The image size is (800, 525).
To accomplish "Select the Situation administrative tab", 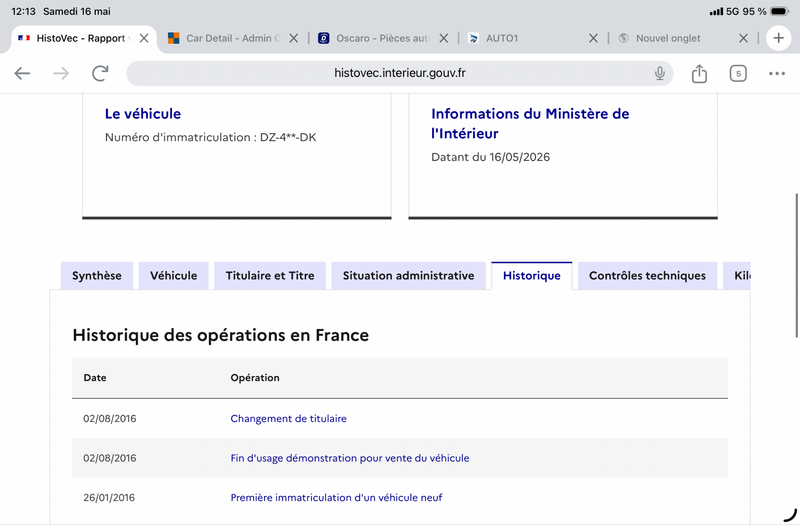I will pyautogui.click(x=408, y=276).
